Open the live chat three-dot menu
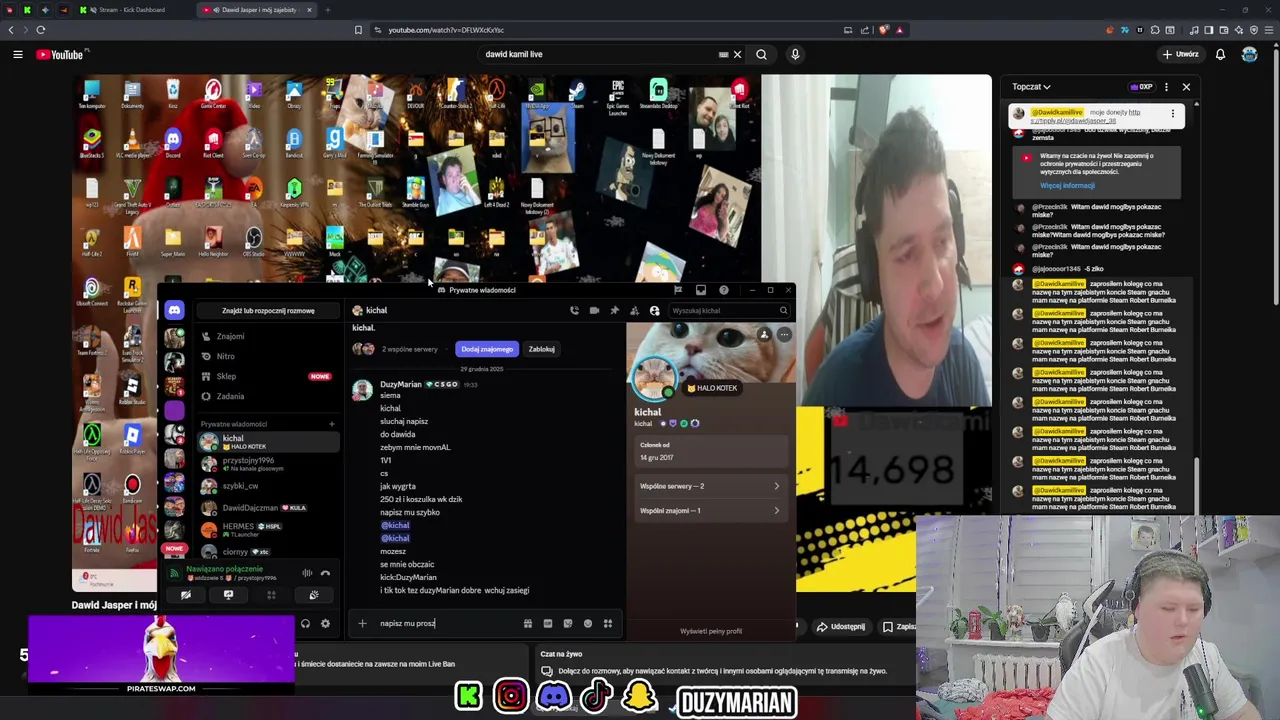Screen dimensions: 1280x720 tap(1166, 87)
